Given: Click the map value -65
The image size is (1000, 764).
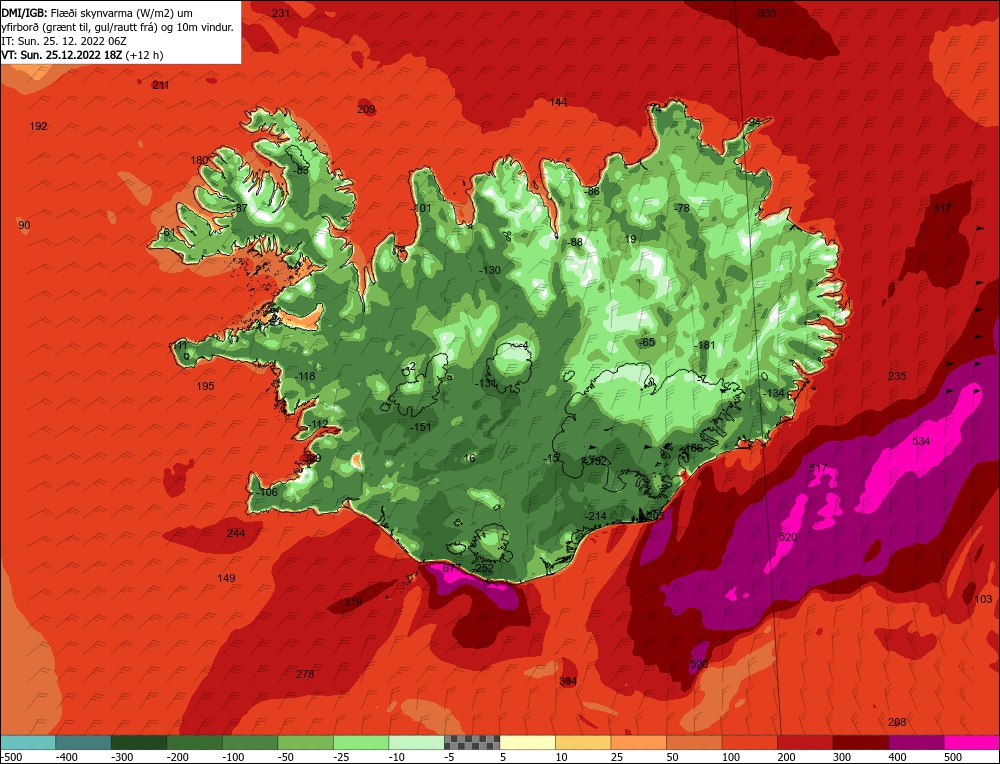Looking at the screenshot, I should pyautogui.click(x=647, y=342).
